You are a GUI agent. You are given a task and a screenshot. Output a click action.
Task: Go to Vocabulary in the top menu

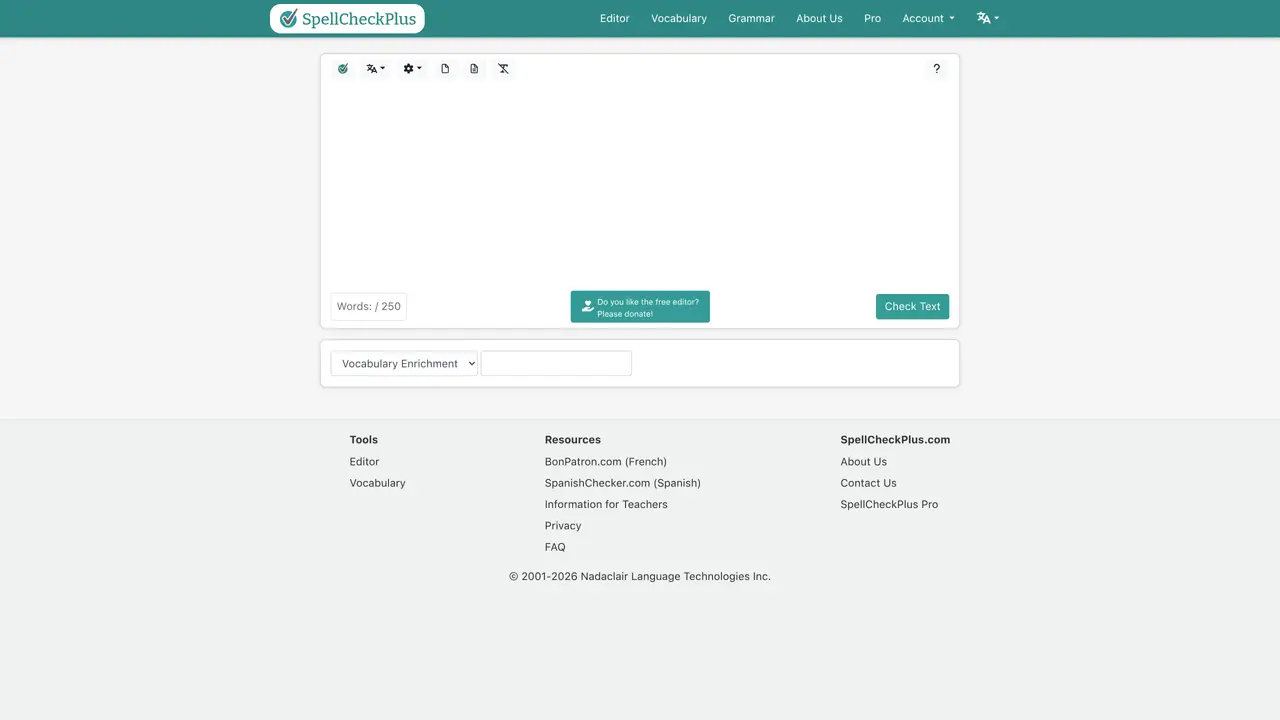pyautogui.click(x=679, y=18)
